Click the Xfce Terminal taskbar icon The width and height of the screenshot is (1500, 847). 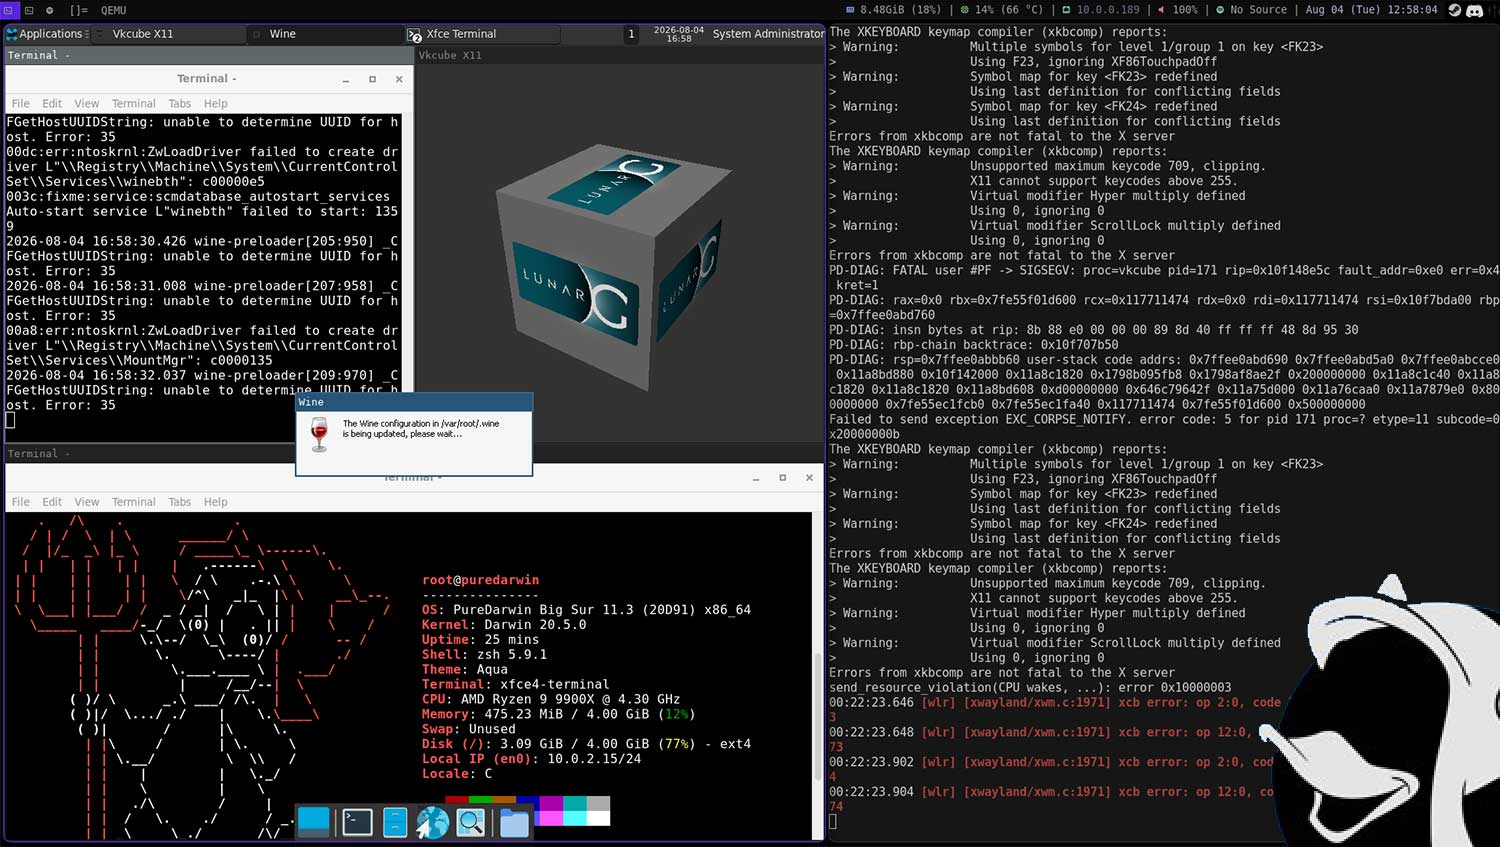(415, 34)
